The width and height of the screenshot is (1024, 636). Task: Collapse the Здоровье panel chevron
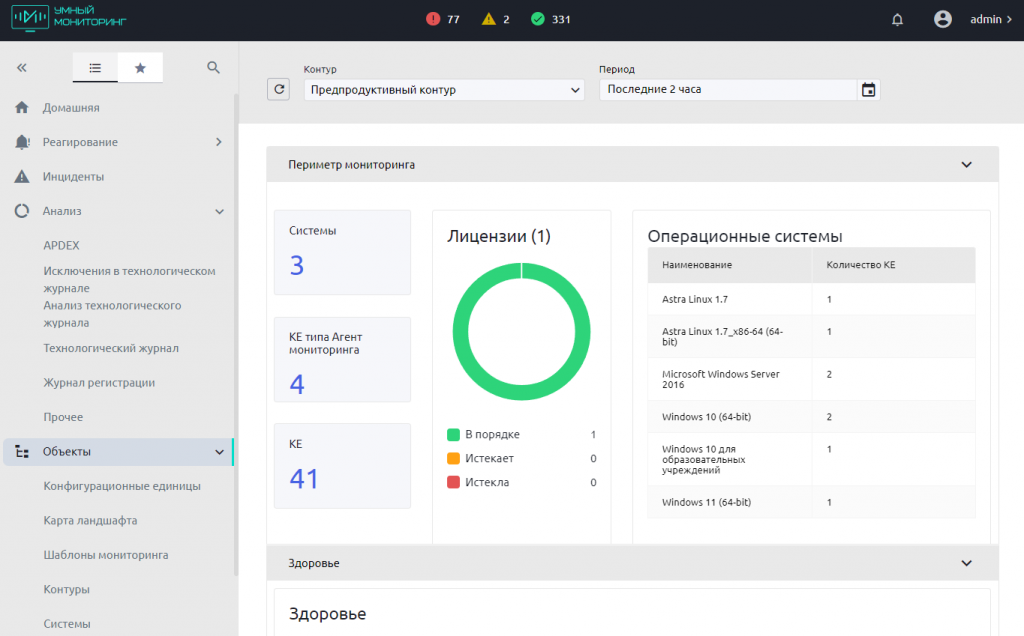pyautogui.click(x=966, y=563)
